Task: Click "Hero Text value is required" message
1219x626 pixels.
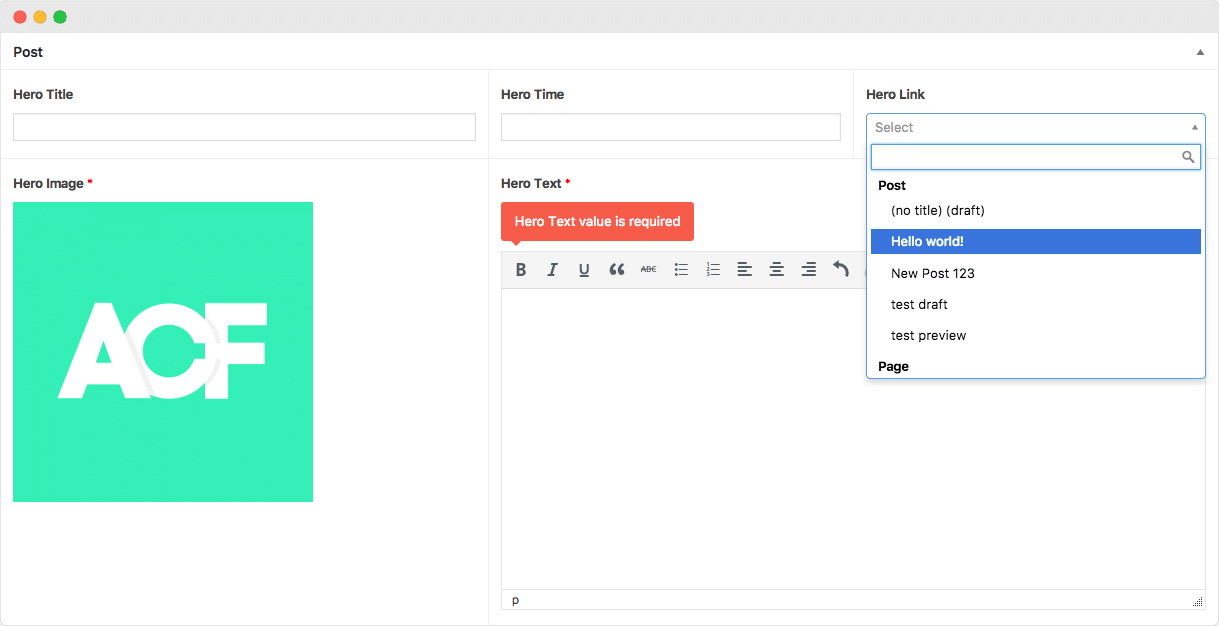Action: pos(597,221)
